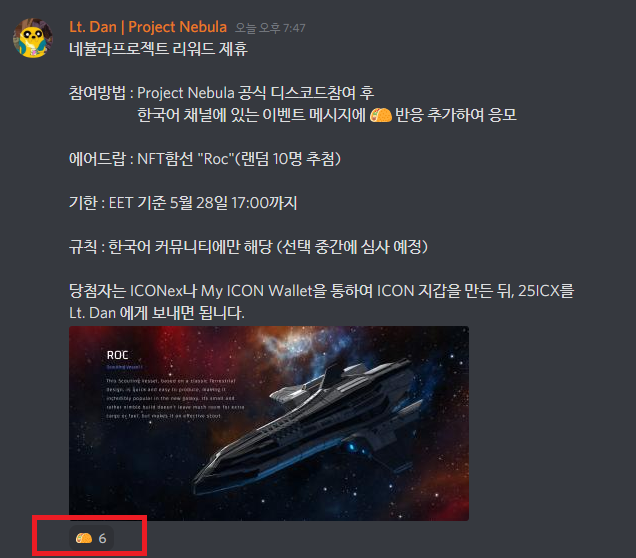Click the vessel description paragraph in the image
The height and width of the screenshot is (558, 636).
175,399
